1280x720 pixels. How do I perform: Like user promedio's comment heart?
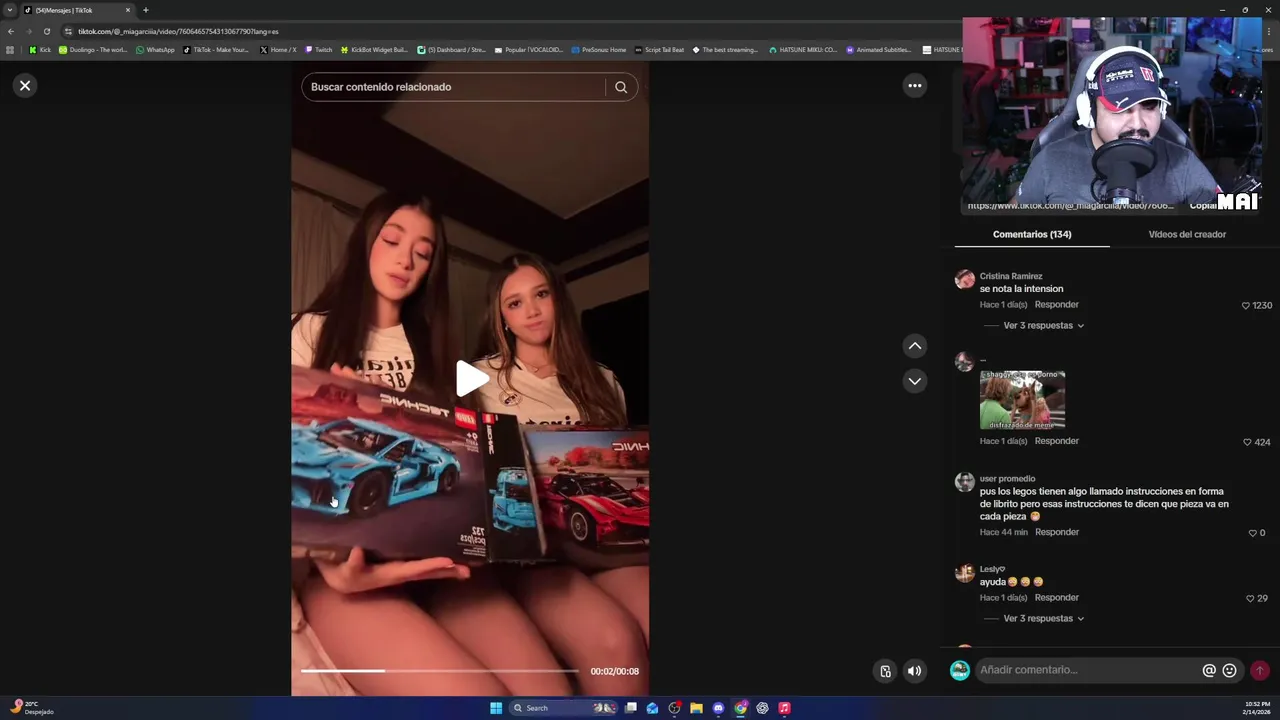point(1252,533)
